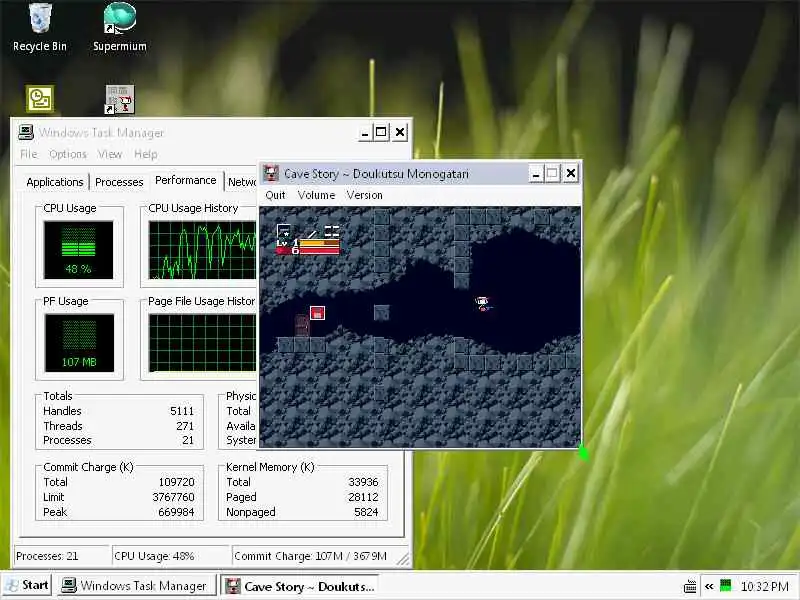
Task: Open the Cave Story desktop shortcut
Action: pos(120,99)
